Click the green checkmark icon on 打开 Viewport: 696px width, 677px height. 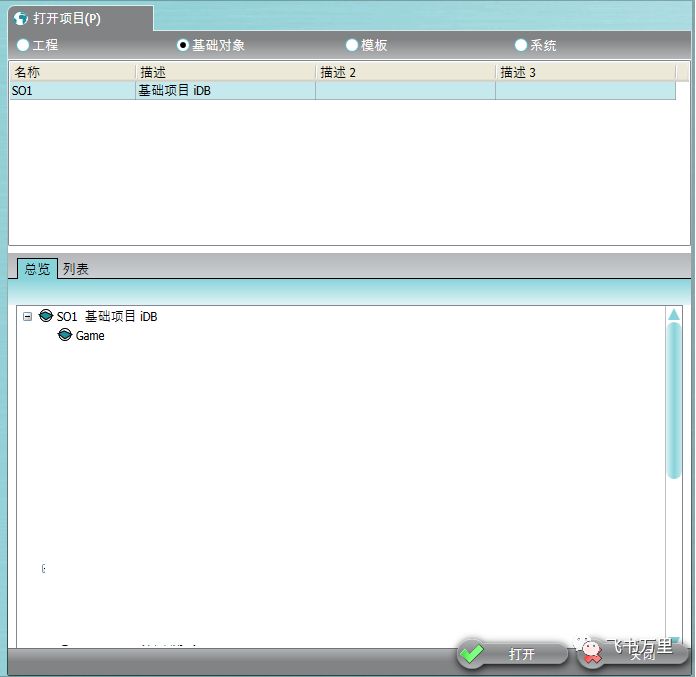(472, 653)
